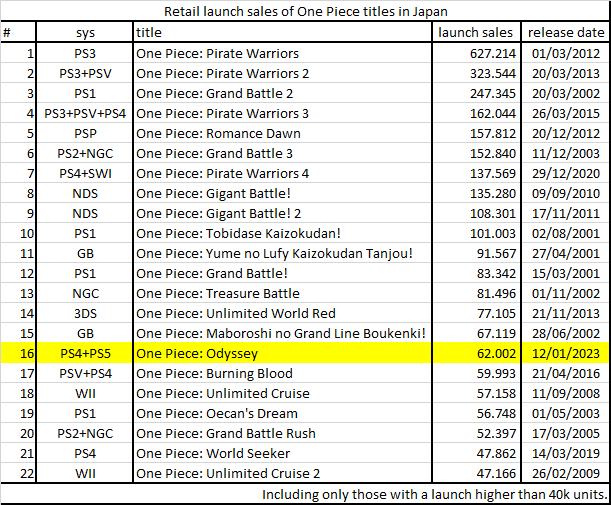Select 'One Piece: Grand Battle 2' title
The height and width of the screenshot is (505, 611).
coord(214,94)
